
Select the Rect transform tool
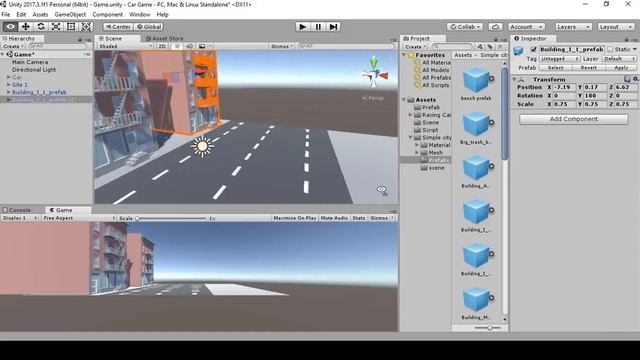71,27
